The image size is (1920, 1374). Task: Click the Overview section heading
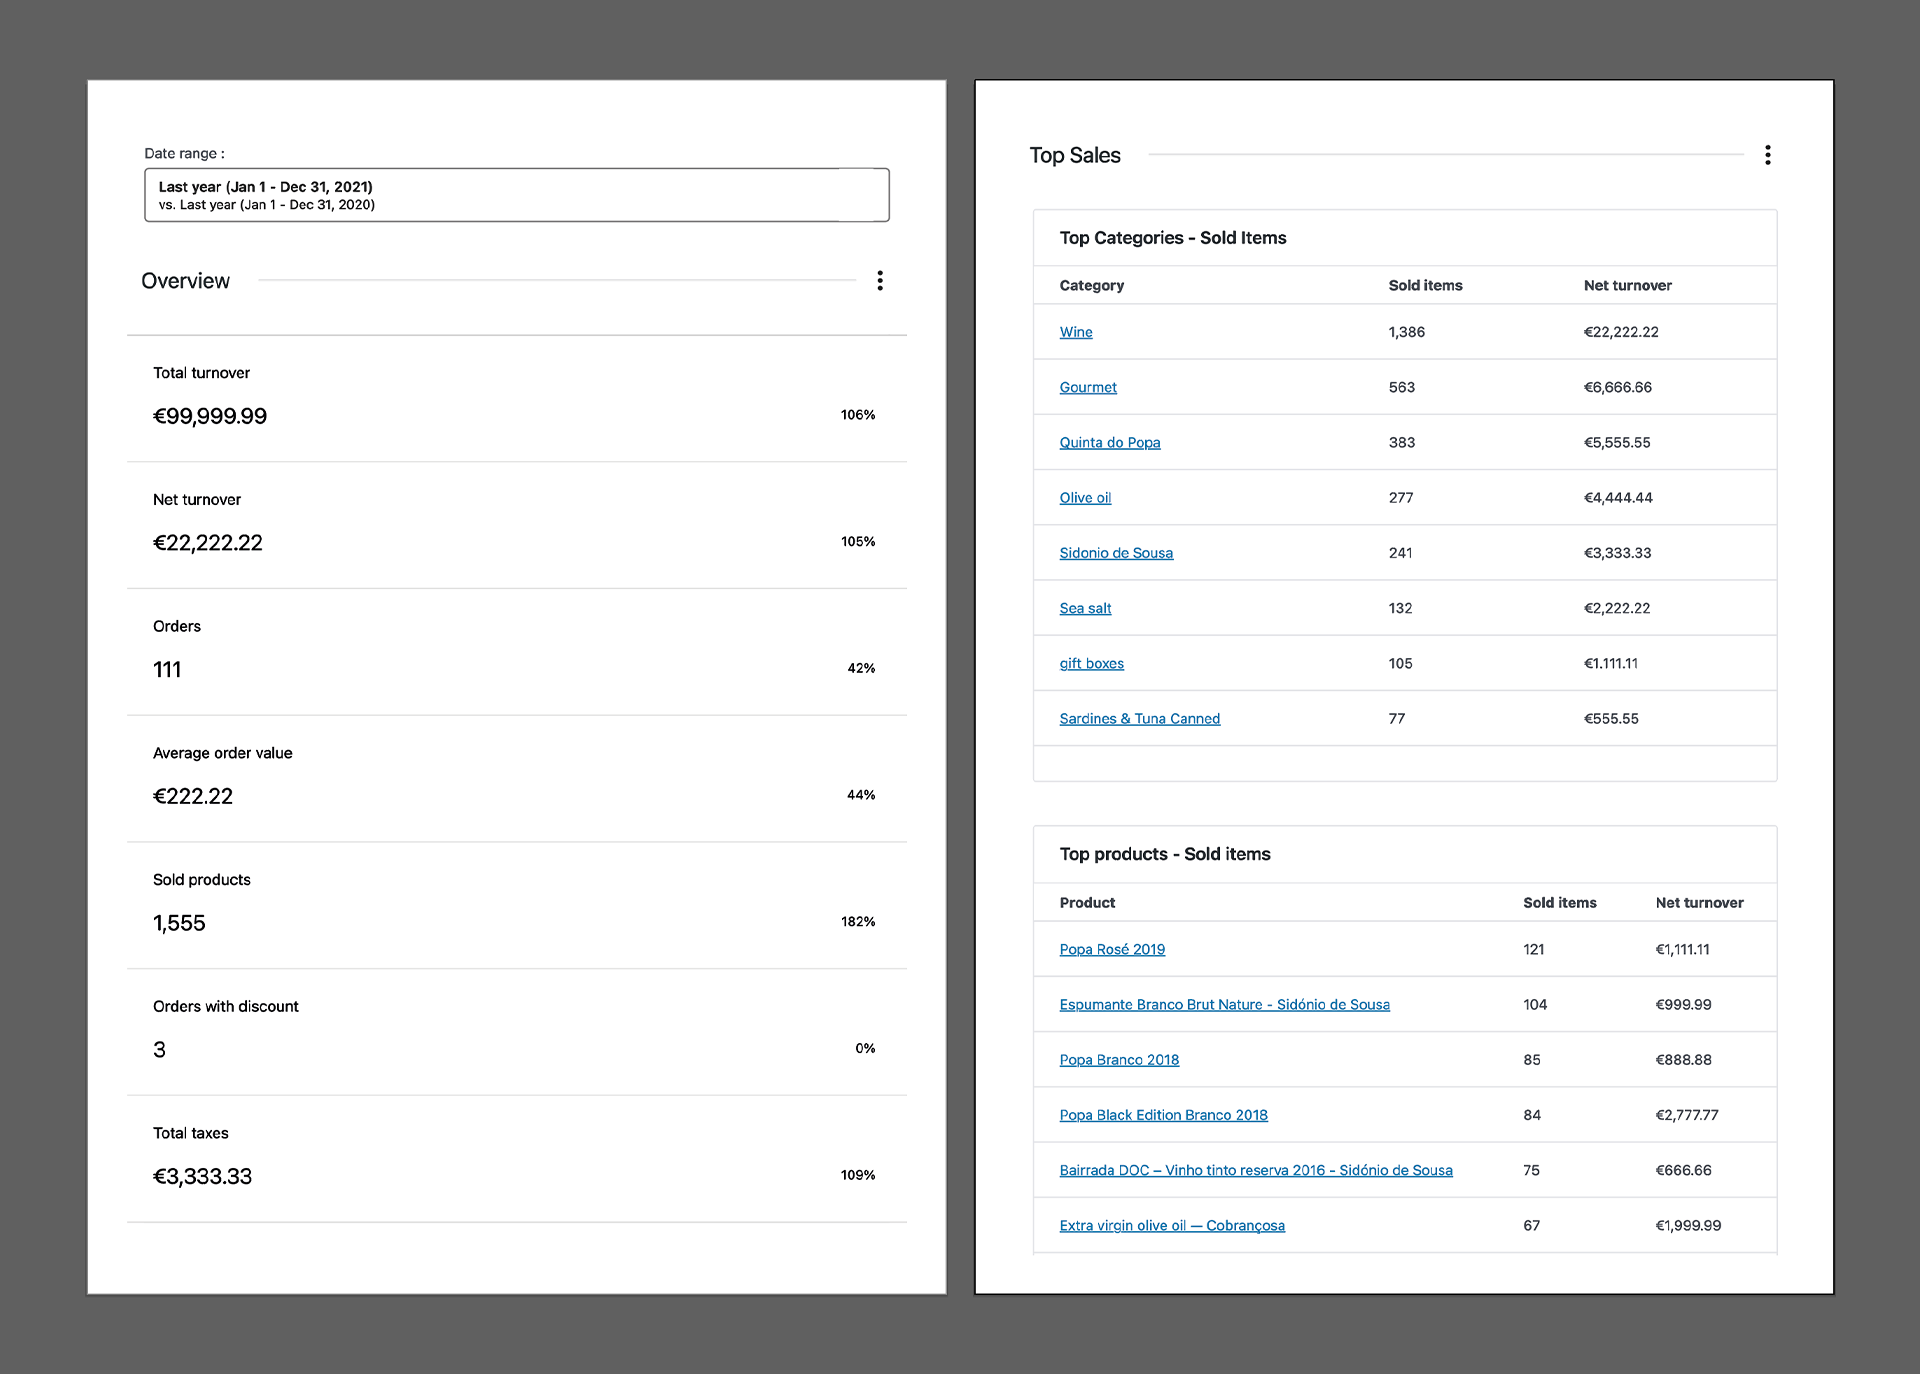(185, 281)
